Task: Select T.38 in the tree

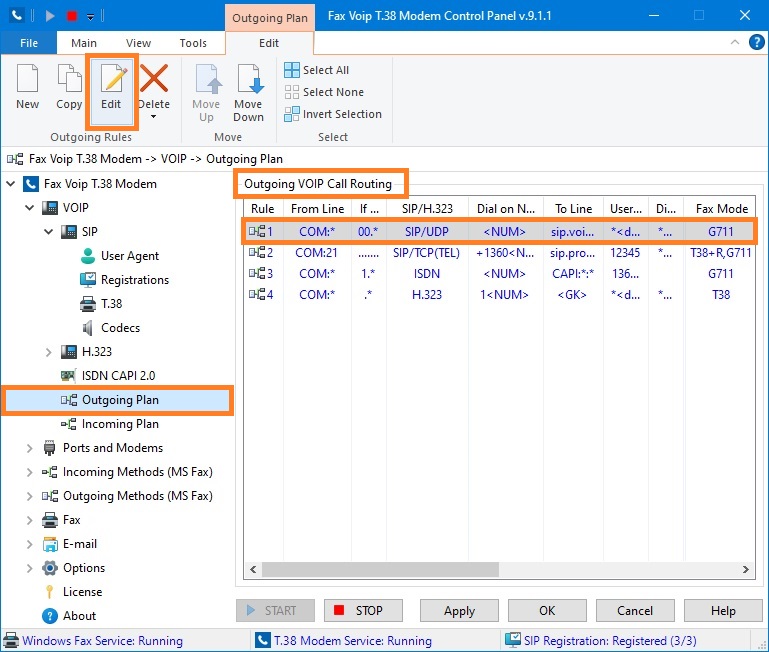Action: pos(111,304)
